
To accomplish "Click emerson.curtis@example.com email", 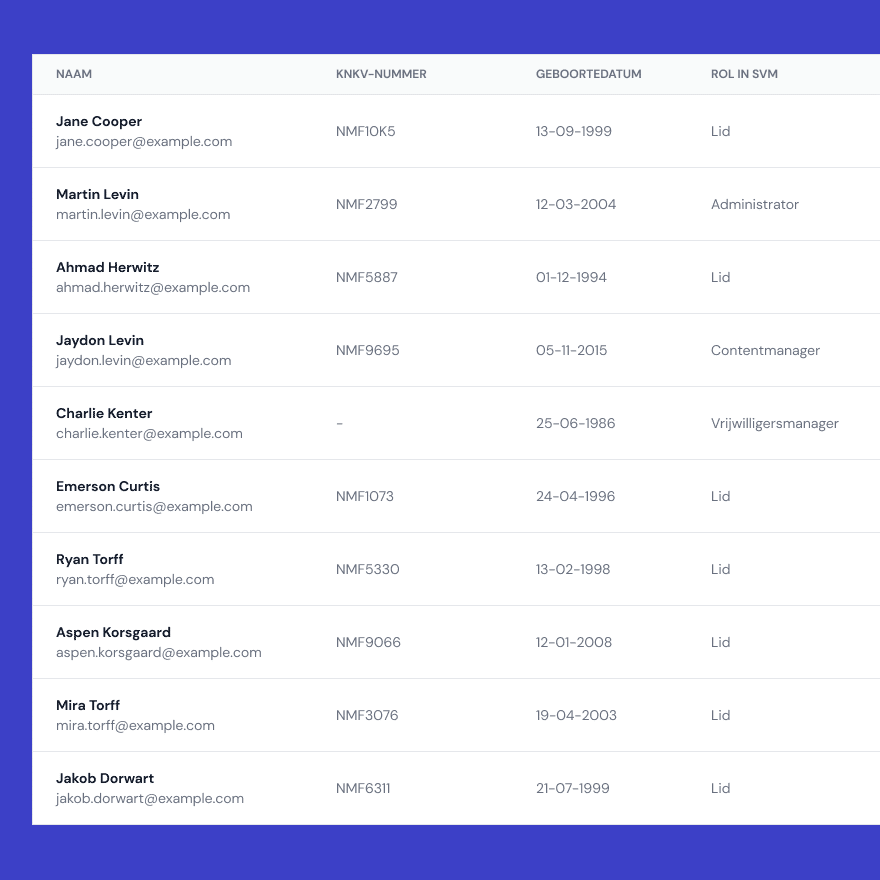I will [x=154, y=507].
